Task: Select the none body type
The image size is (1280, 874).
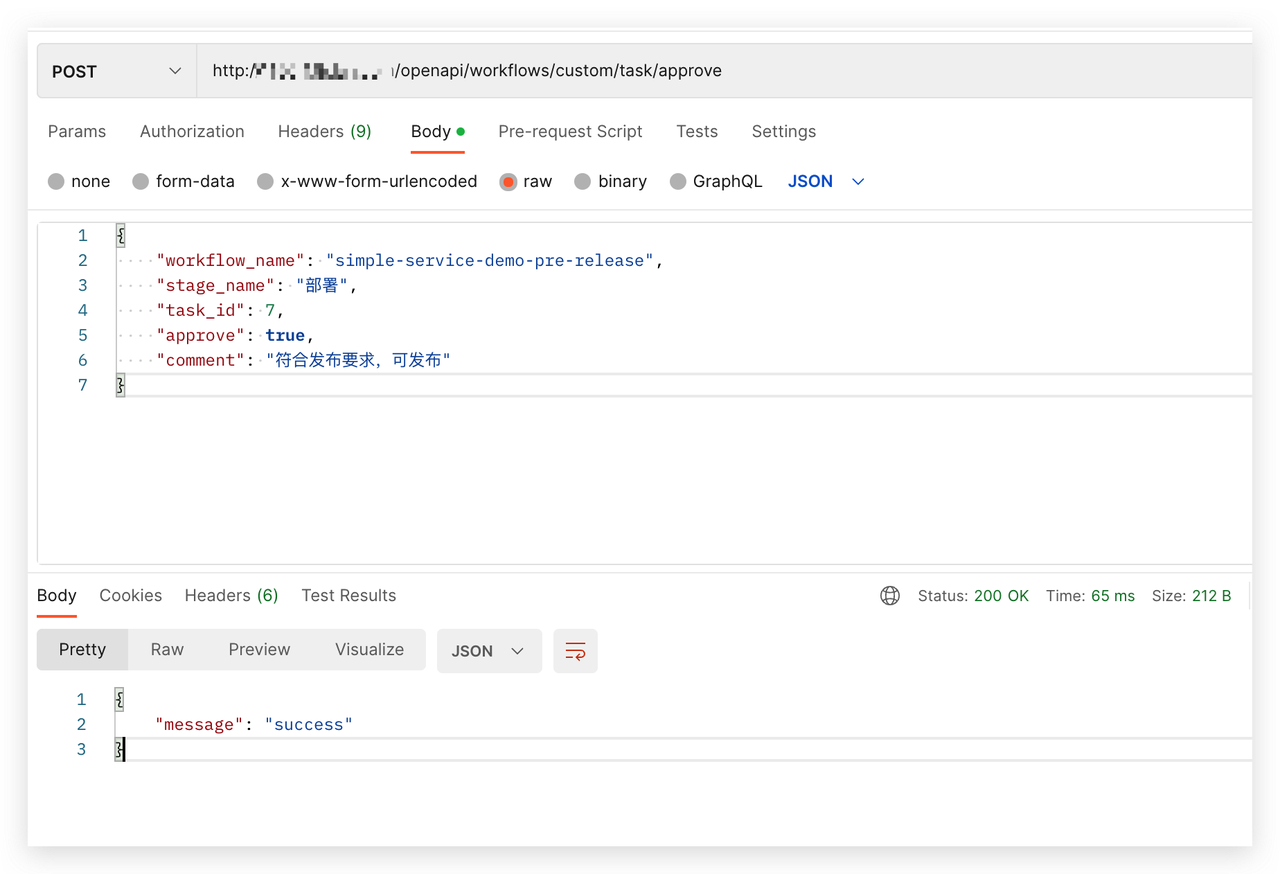Action: click(x=56, y=182)
